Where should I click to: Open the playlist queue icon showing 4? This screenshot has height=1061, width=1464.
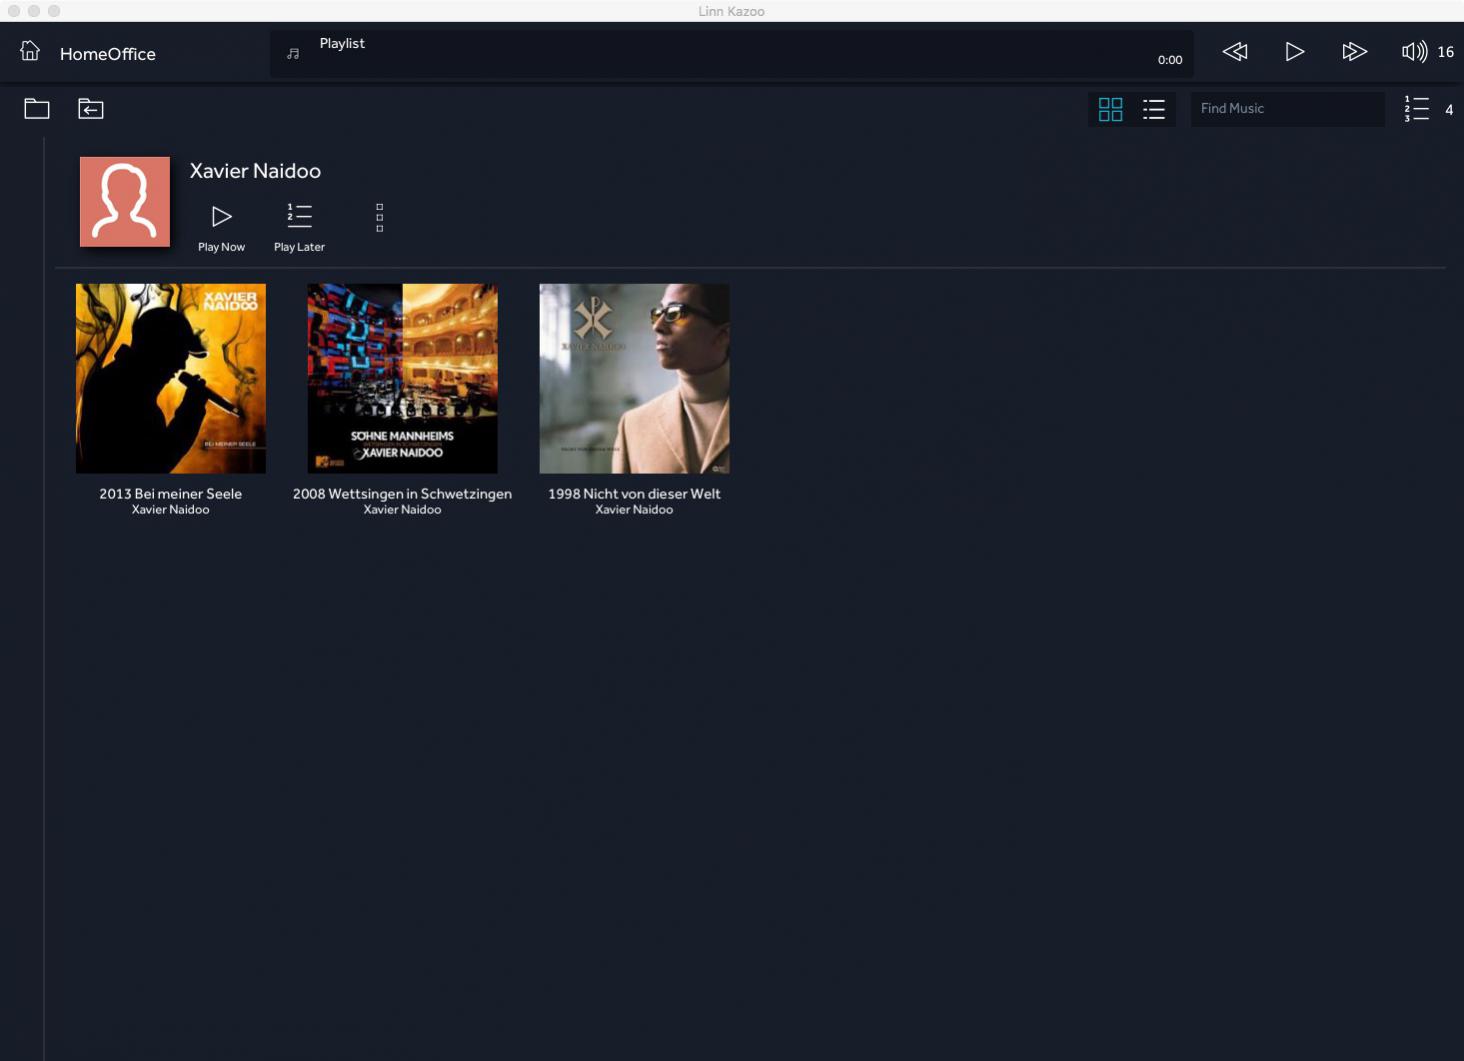point(1417,109)
